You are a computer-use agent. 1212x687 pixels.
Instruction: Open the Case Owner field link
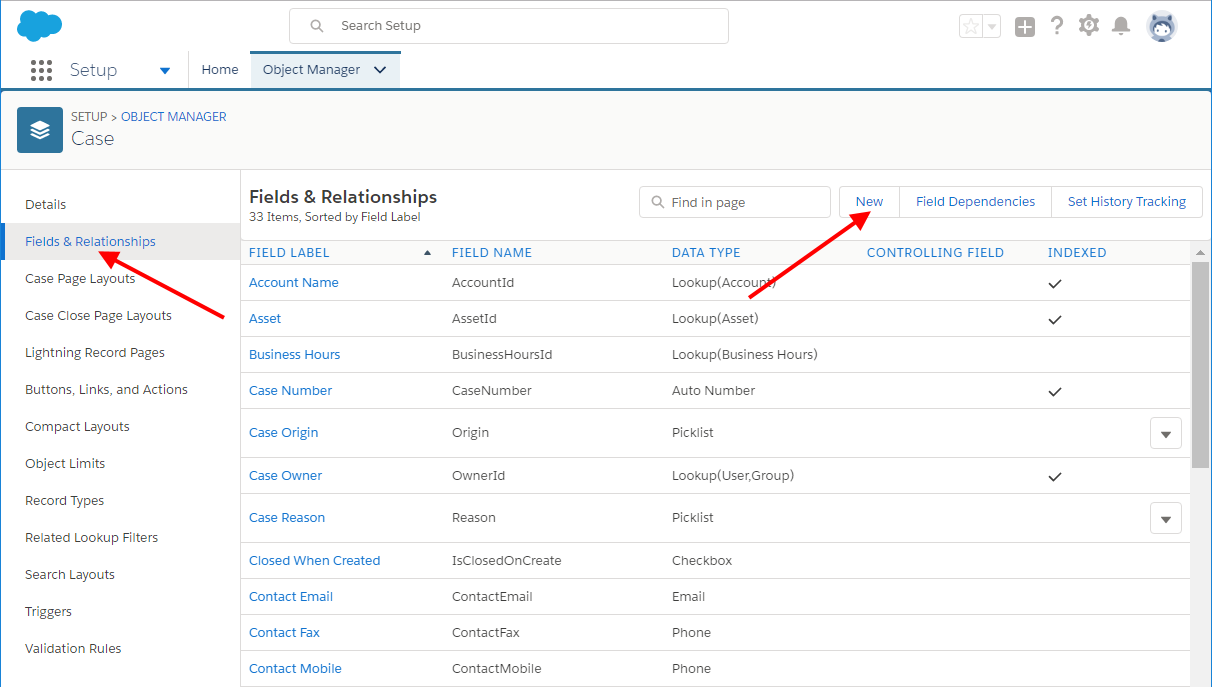[285, 475]
